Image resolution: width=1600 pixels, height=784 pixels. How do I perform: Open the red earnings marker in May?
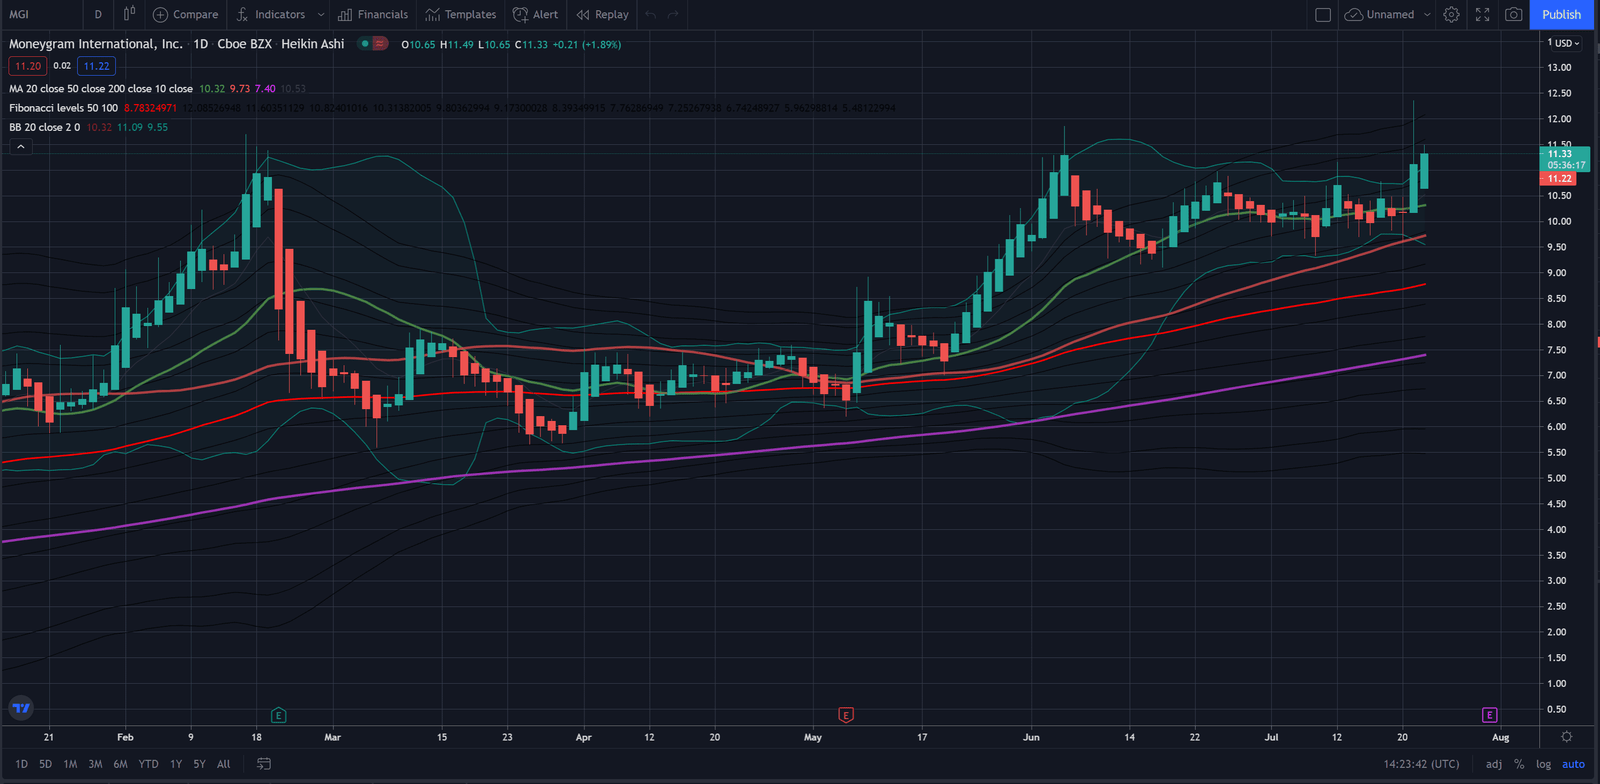tap(846, 715)
